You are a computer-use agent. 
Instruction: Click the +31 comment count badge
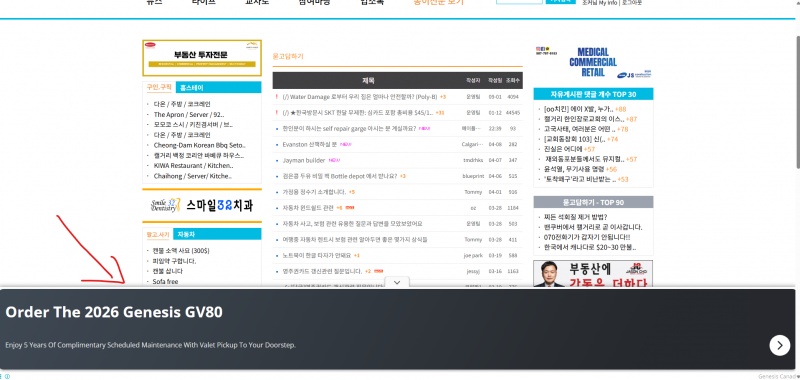440,112
